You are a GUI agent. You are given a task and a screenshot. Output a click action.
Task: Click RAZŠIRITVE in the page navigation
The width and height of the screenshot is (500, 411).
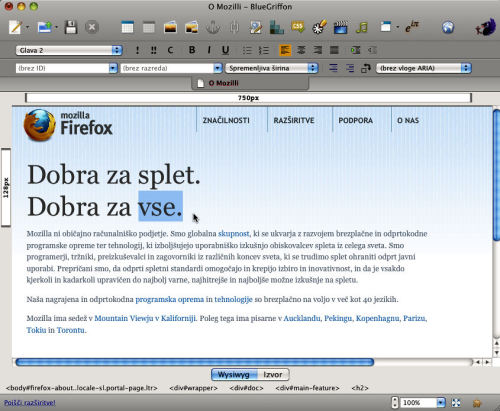(x=294, y=120)
